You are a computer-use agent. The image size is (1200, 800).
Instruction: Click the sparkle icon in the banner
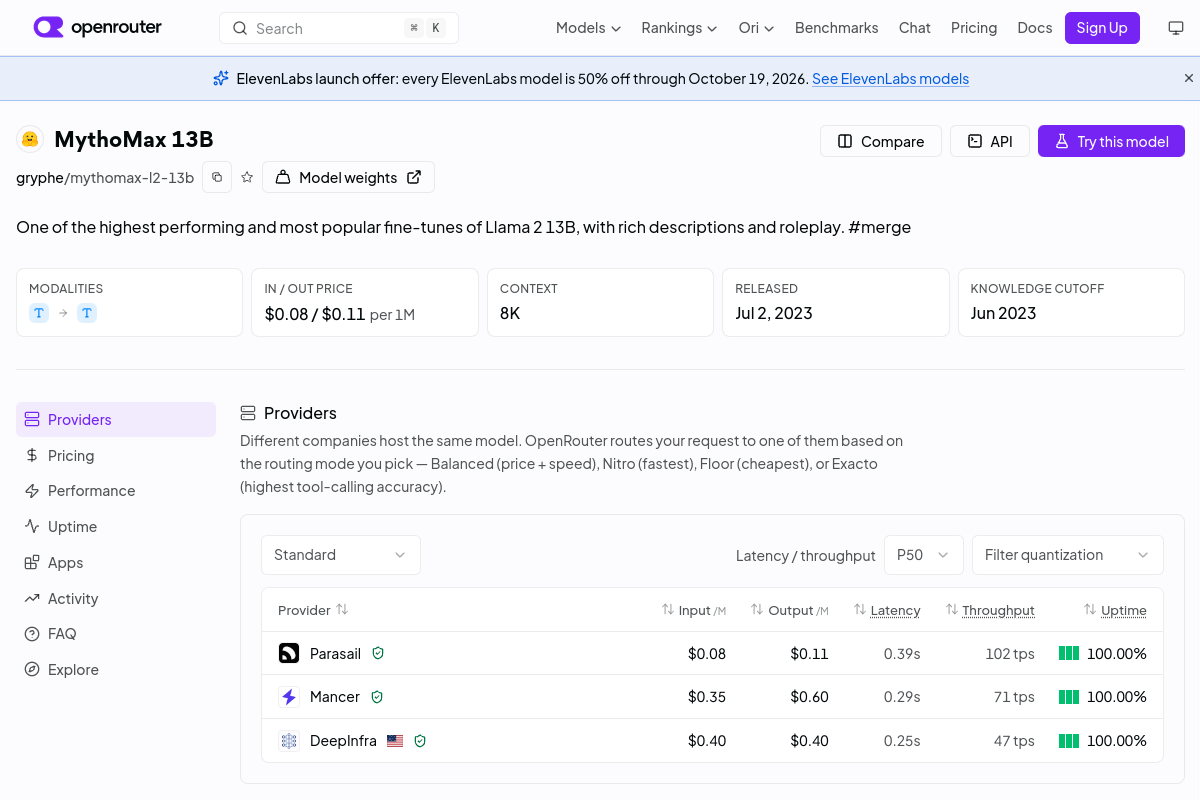point(221,78)
